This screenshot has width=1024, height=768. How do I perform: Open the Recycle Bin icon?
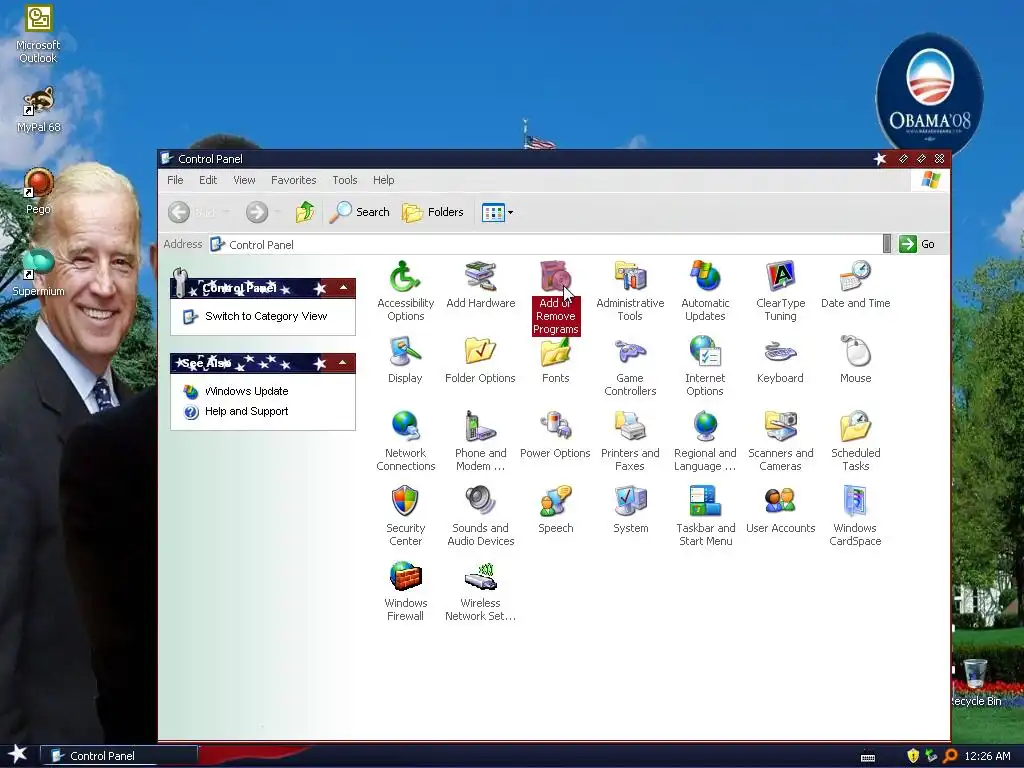click(x=975, y=682)
